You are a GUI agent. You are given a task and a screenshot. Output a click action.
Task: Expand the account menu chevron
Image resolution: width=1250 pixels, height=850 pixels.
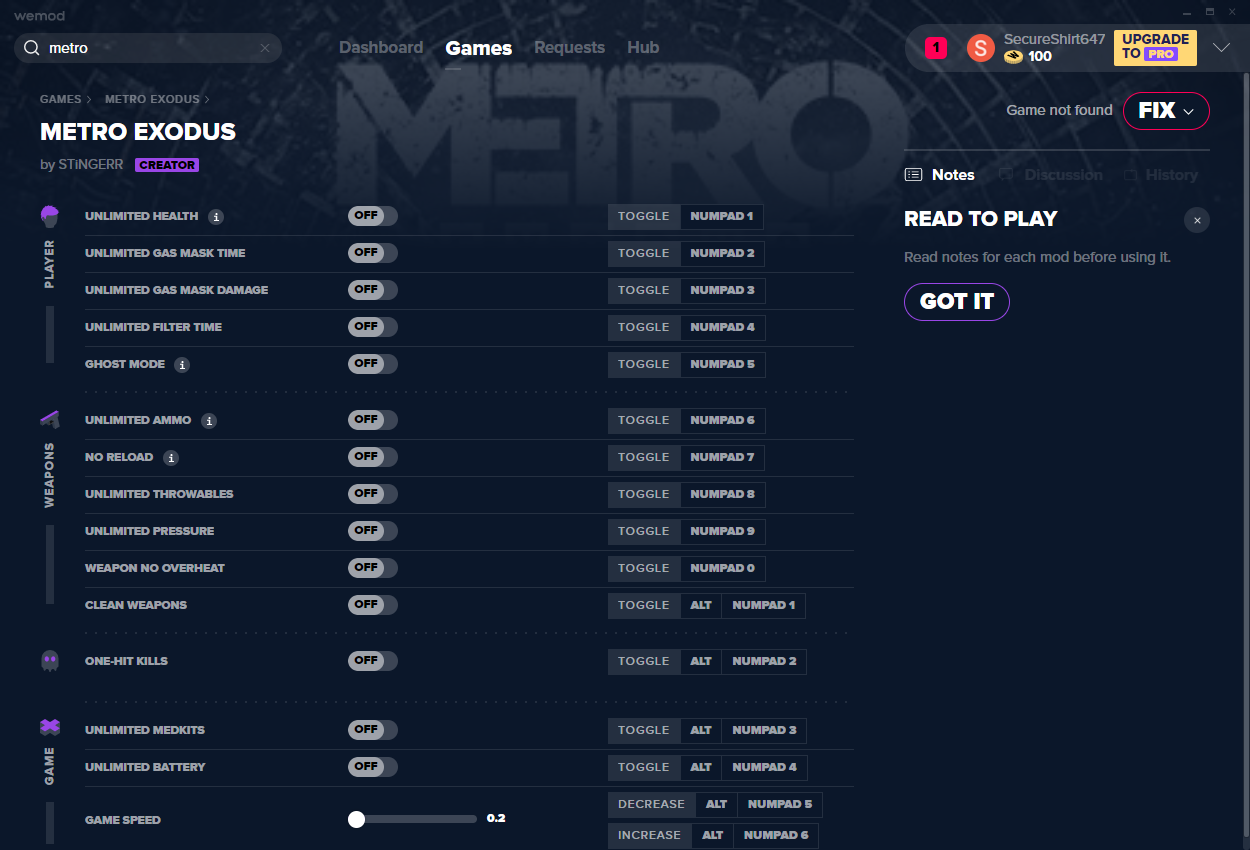click(1221, 47)
